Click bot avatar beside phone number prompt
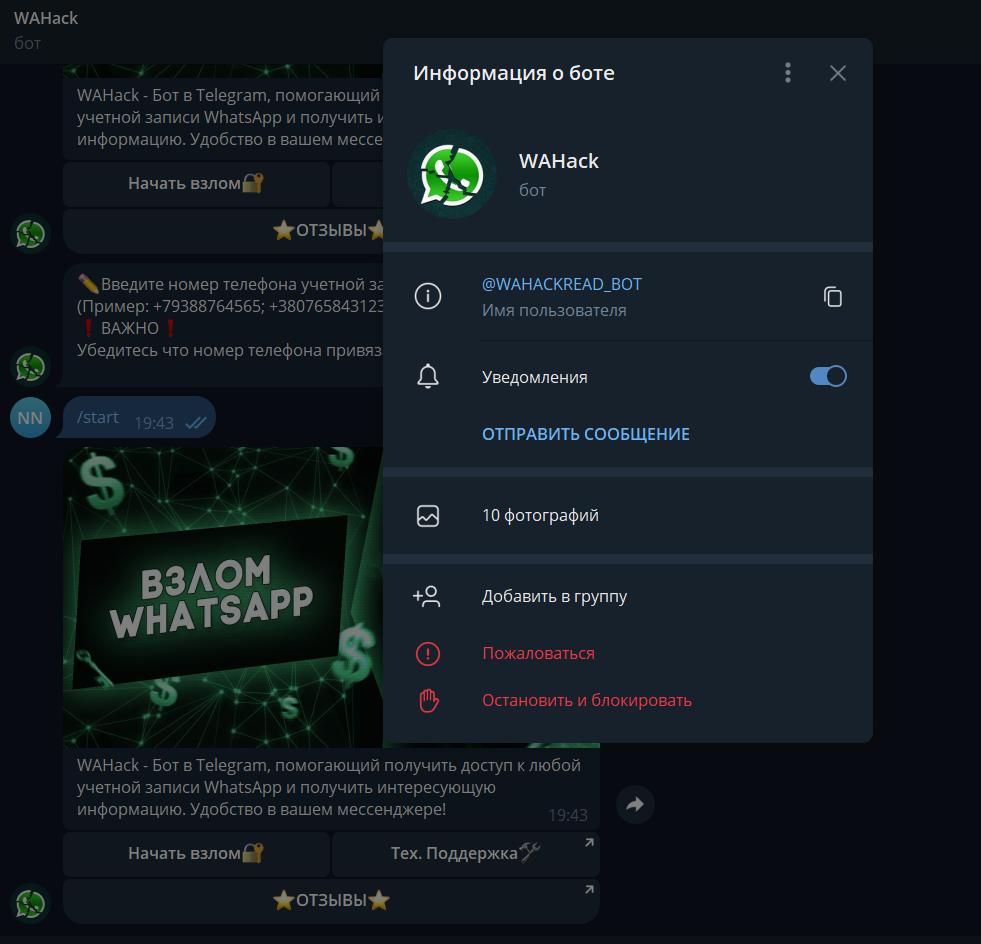Image resolution: width=981 pixels, height=944 pixels. tap(30, 366)
